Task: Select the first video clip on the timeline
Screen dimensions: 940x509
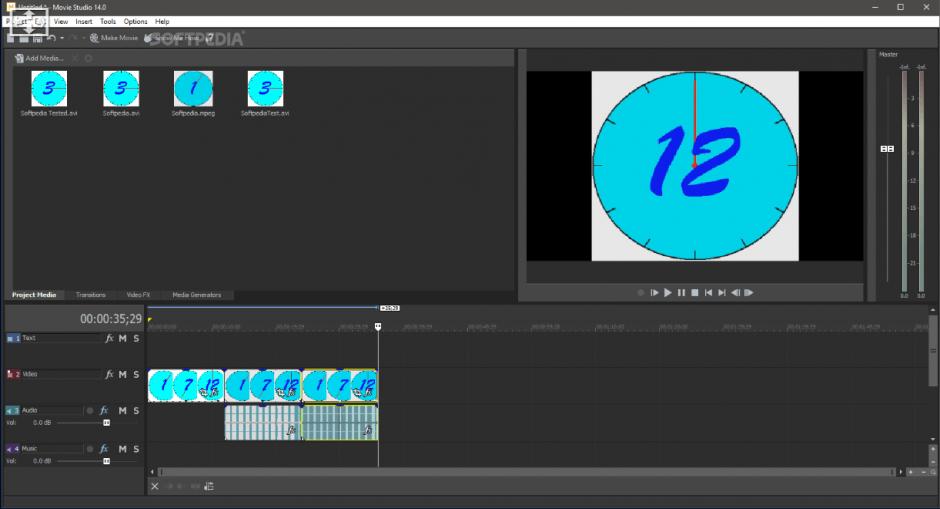Action: (186, 385)
